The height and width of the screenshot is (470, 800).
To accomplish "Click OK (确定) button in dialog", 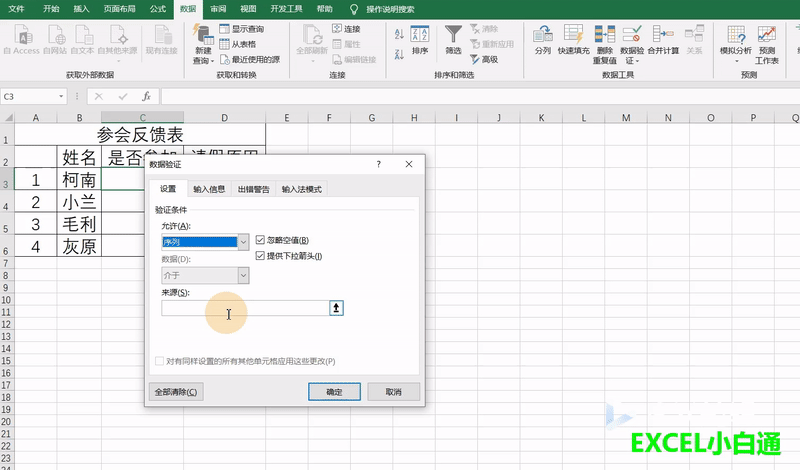I will (334, 392).
